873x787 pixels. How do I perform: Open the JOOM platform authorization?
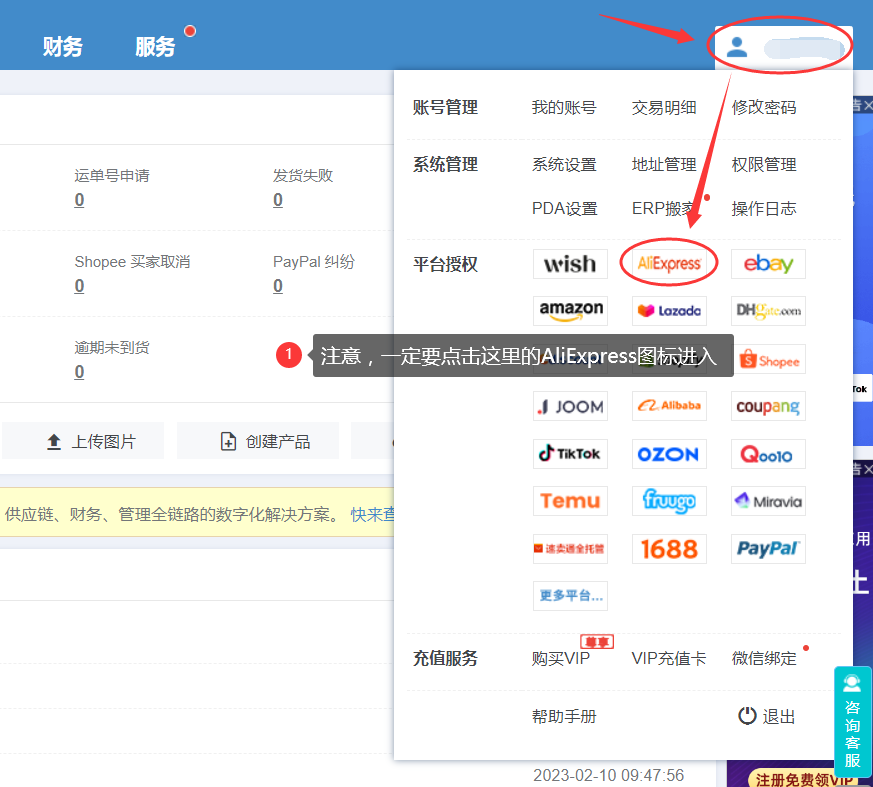570,406
